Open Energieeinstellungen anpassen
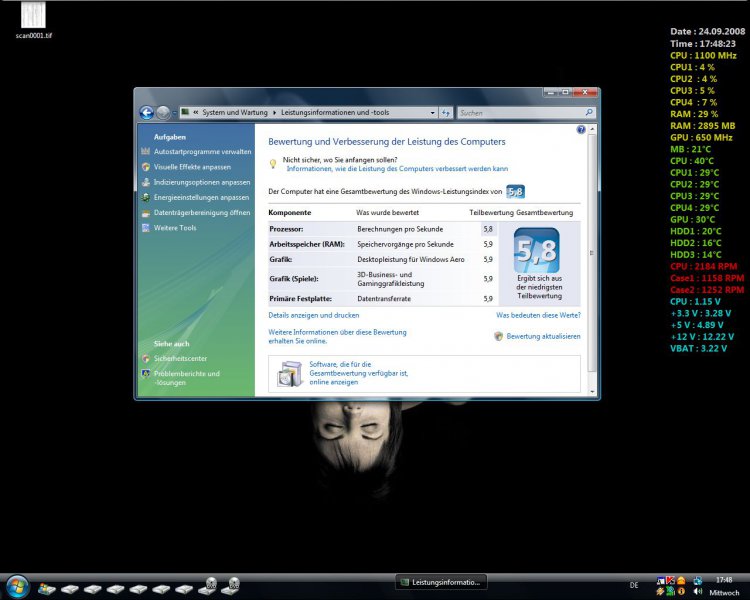The height and width of the screenshot is (600, 750). pyautogui.click(x=201, y=197)
